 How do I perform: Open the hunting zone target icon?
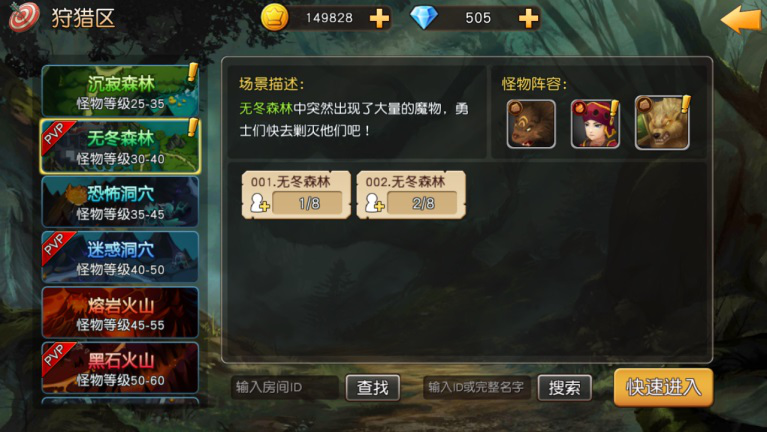(x=24, y=16)
